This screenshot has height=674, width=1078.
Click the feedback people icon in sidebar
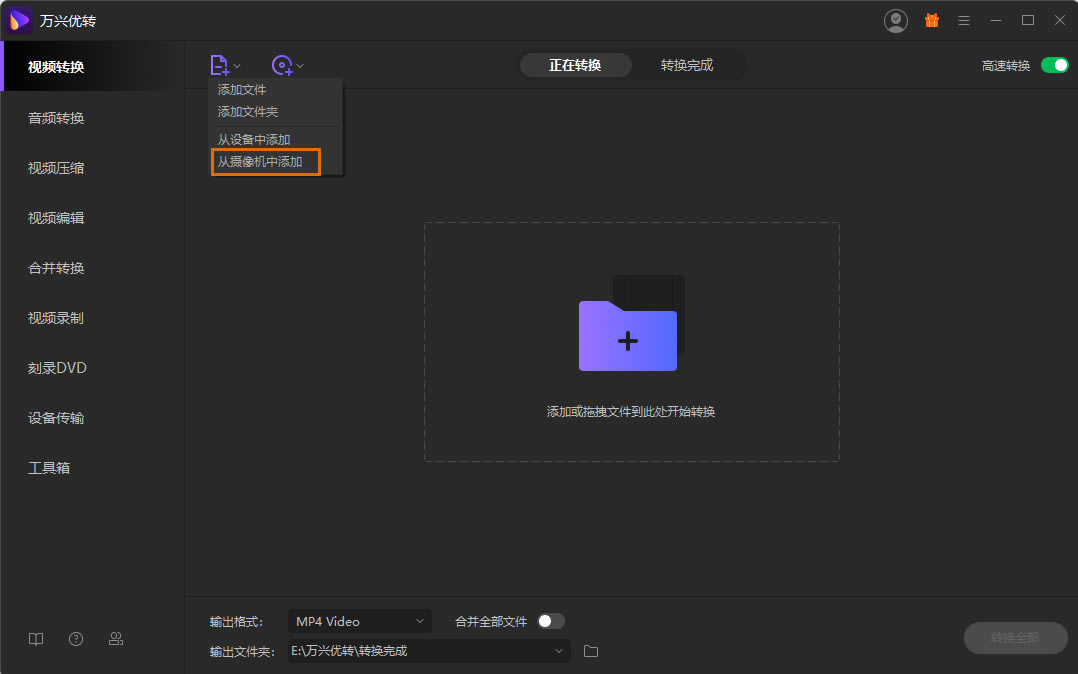116,639
